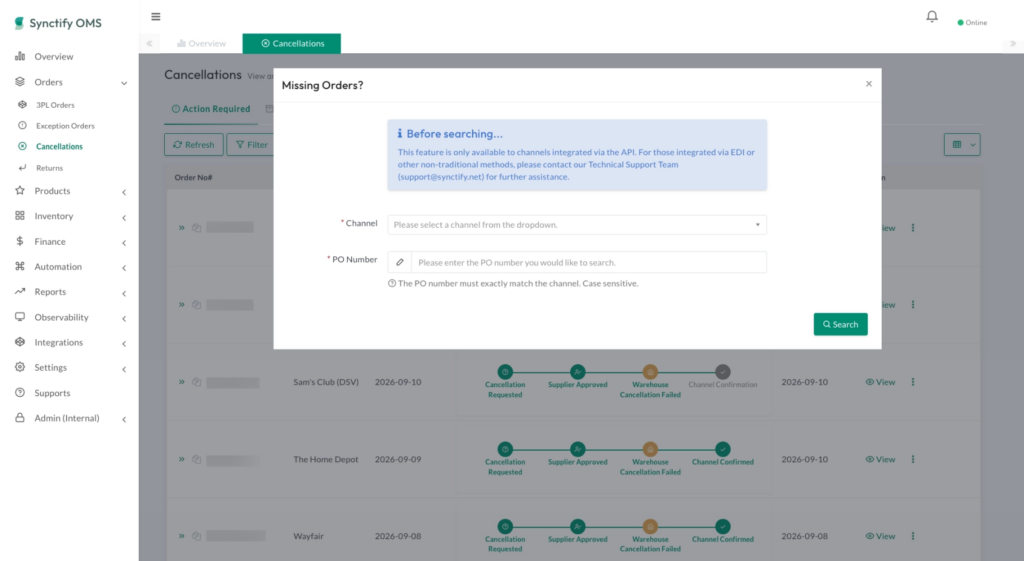Click the Filter button
This screenshot has height=561, width=1024.
tap(251, 144)
